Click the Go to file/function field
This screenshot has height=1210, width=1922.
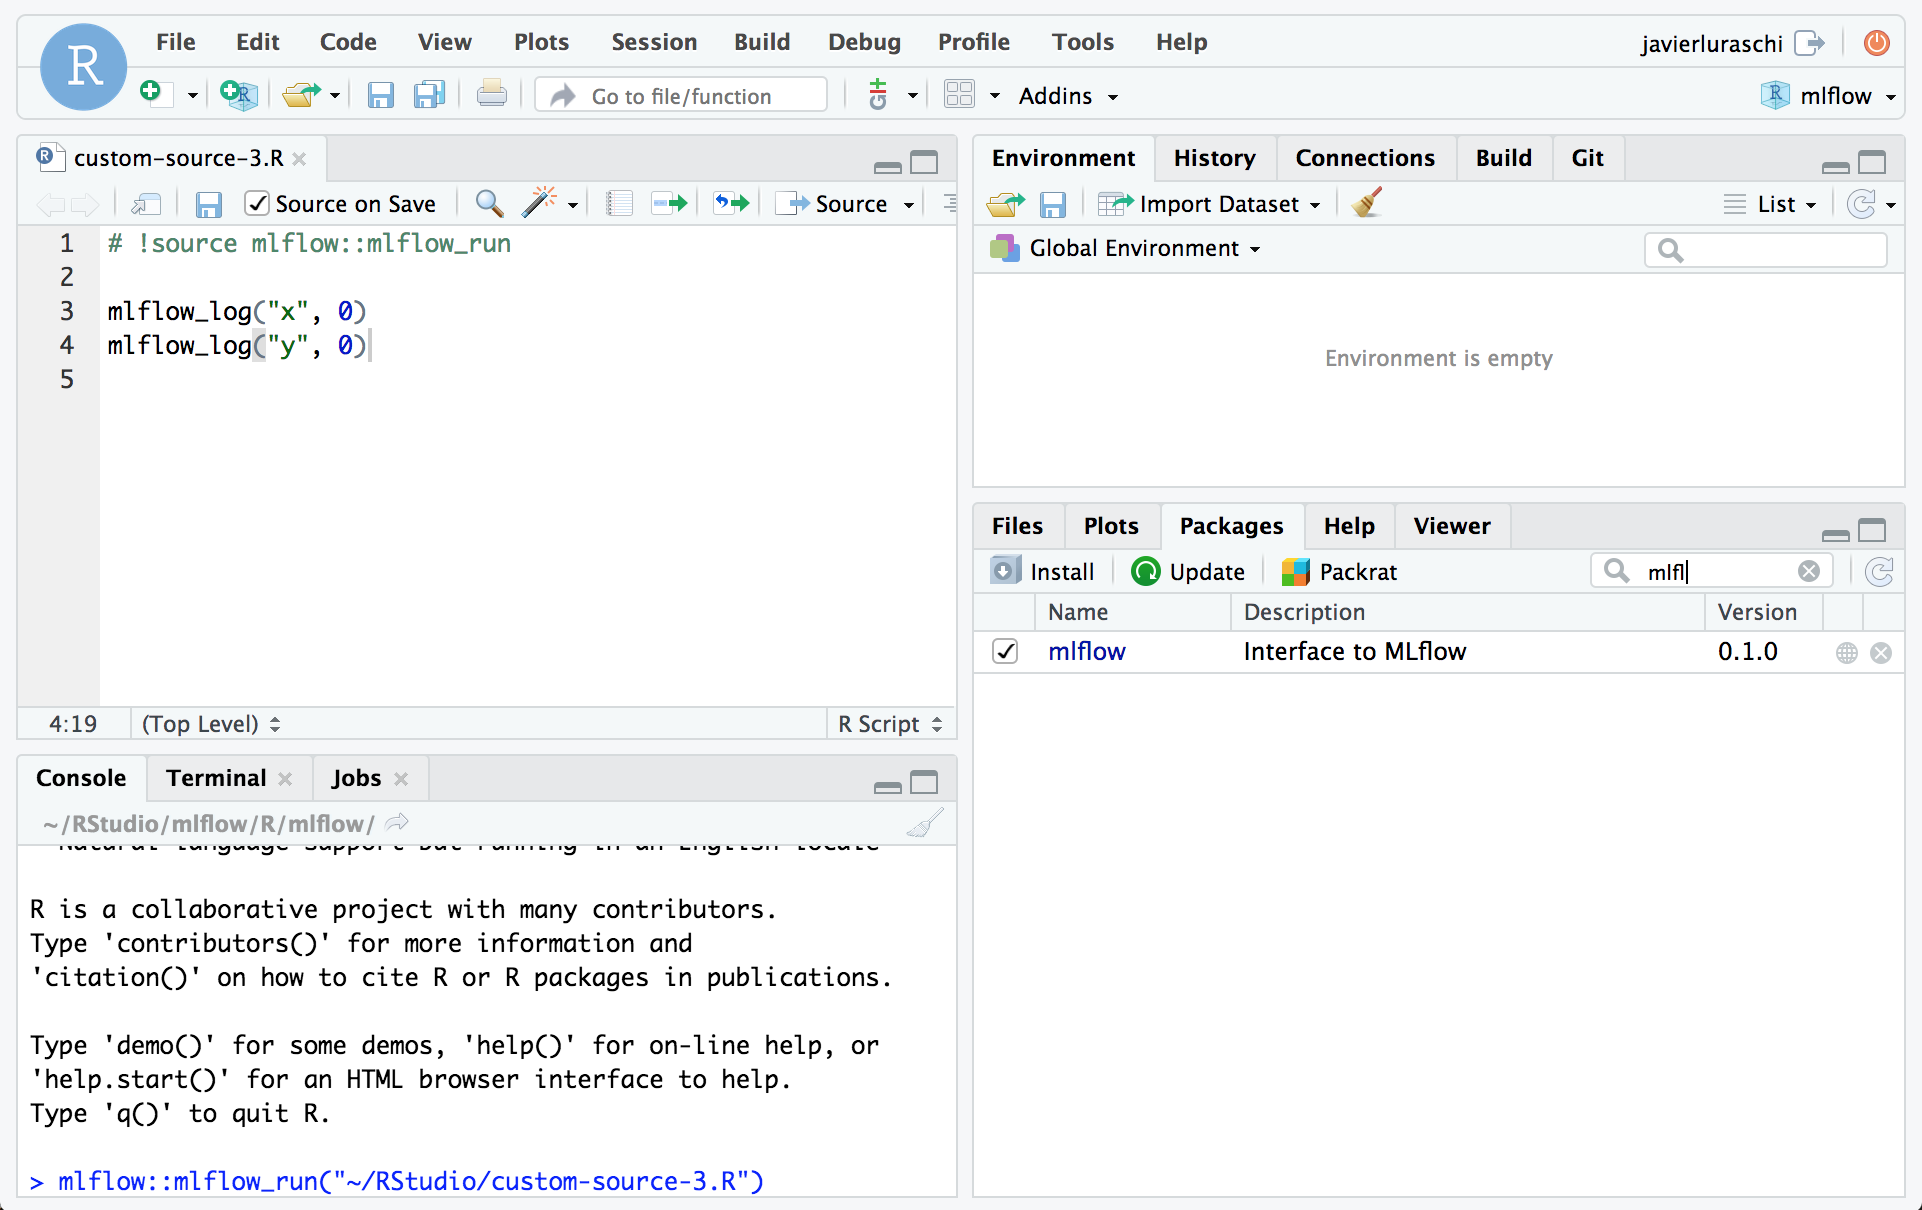(x=682, y=96)
